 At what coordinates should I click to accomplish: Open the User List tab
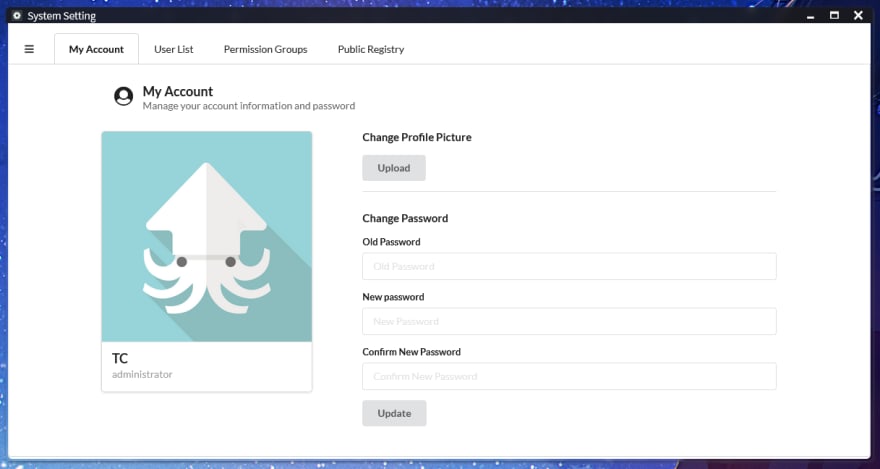(173, 49)
